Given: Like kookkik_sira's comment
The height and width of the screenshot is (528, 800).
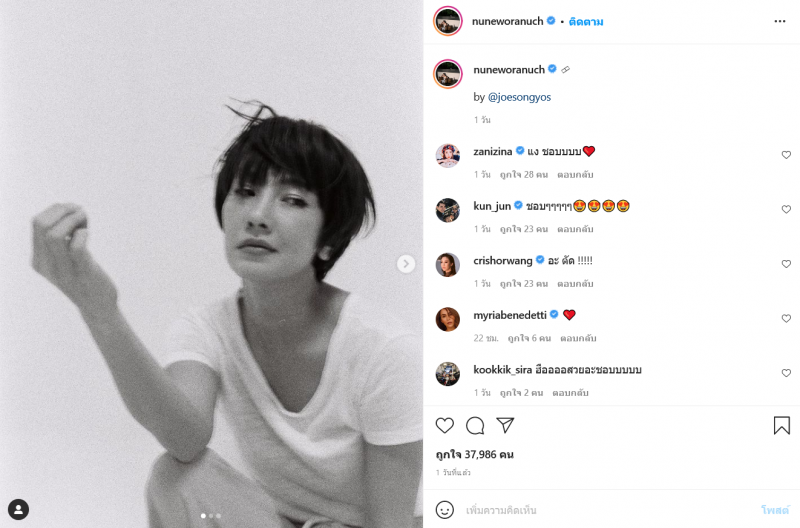Looking at the screenshot, I should pos(786,373).
